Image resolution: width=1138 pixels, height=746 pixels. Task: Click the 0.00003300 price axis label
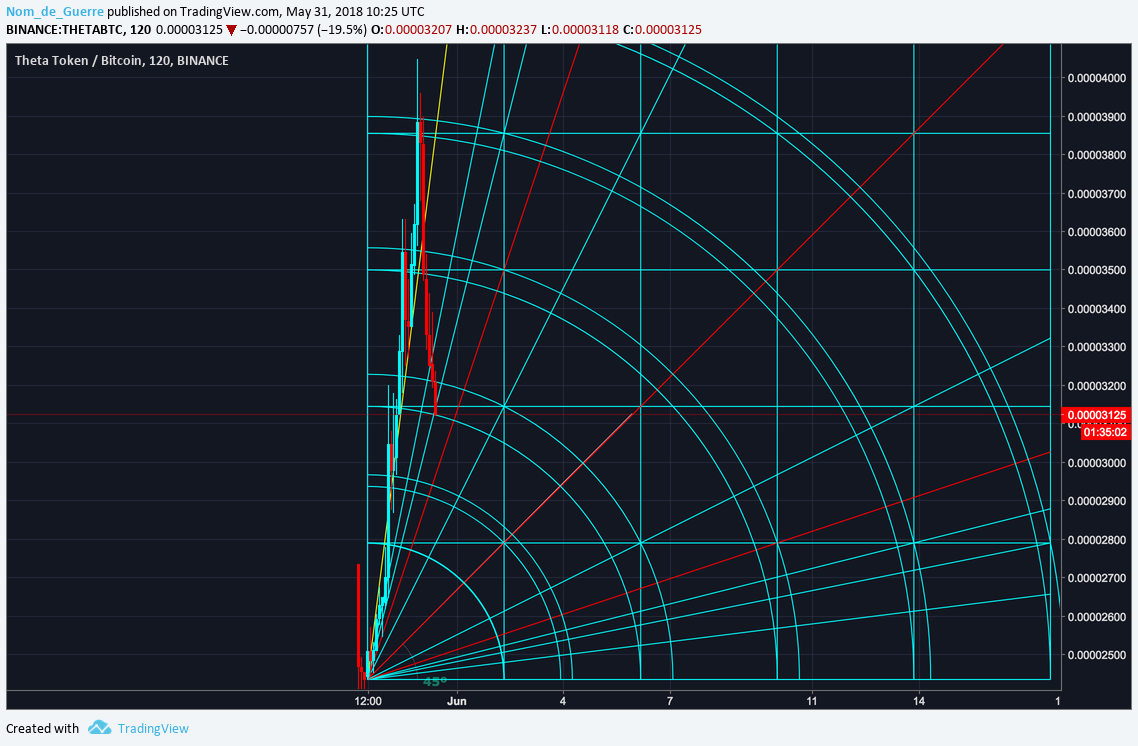coord(1097,347)
